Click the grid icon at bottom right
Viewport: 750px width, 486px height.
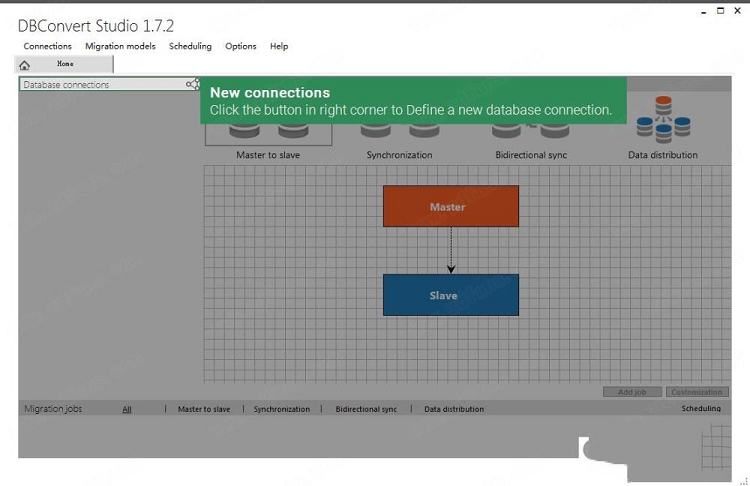coord(717,440)
